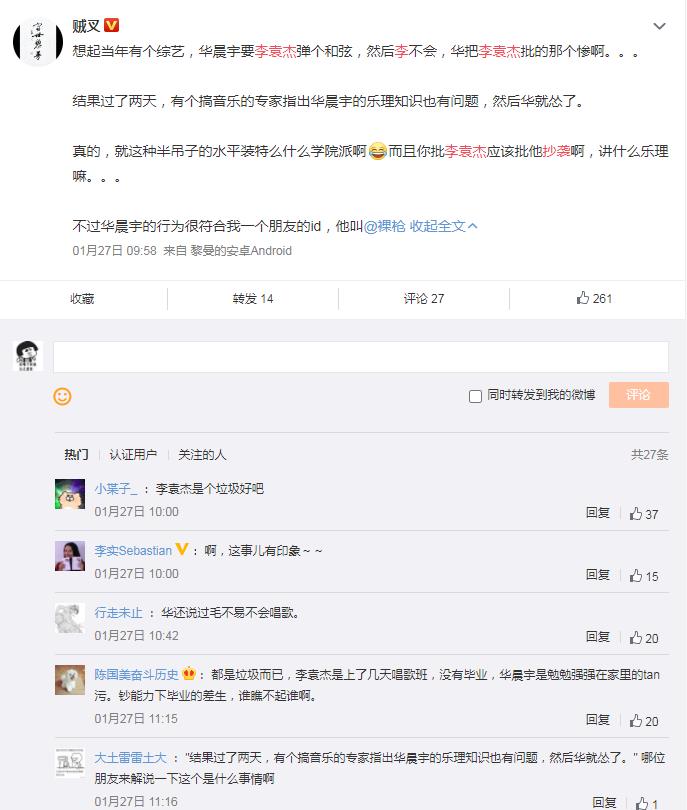The image size is (687, 810).
Task: Click the thumbs-up icon with 261 likes
Action: pos(583,298)
